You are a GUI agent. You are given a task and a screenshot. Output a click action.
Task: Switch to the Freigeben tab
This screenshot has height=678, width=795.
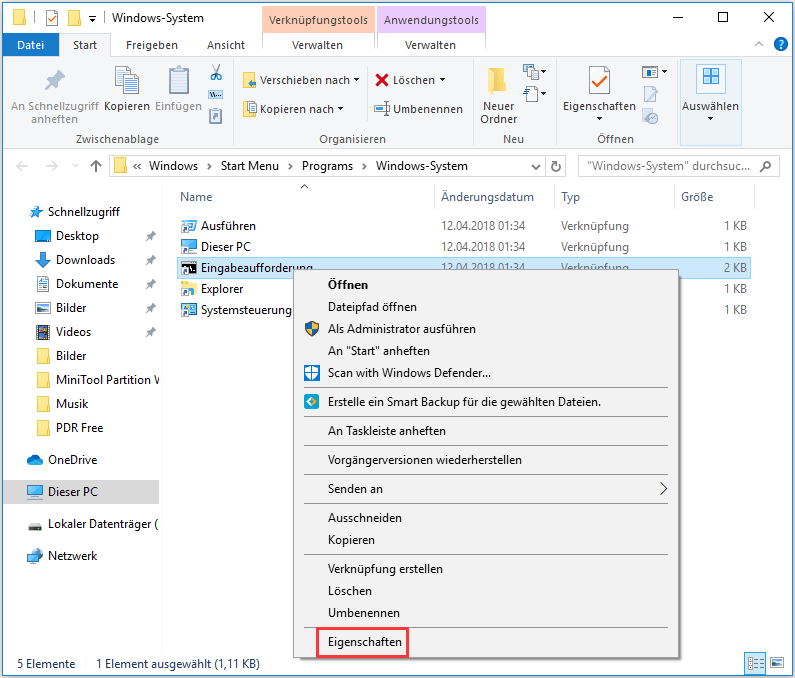152,45
